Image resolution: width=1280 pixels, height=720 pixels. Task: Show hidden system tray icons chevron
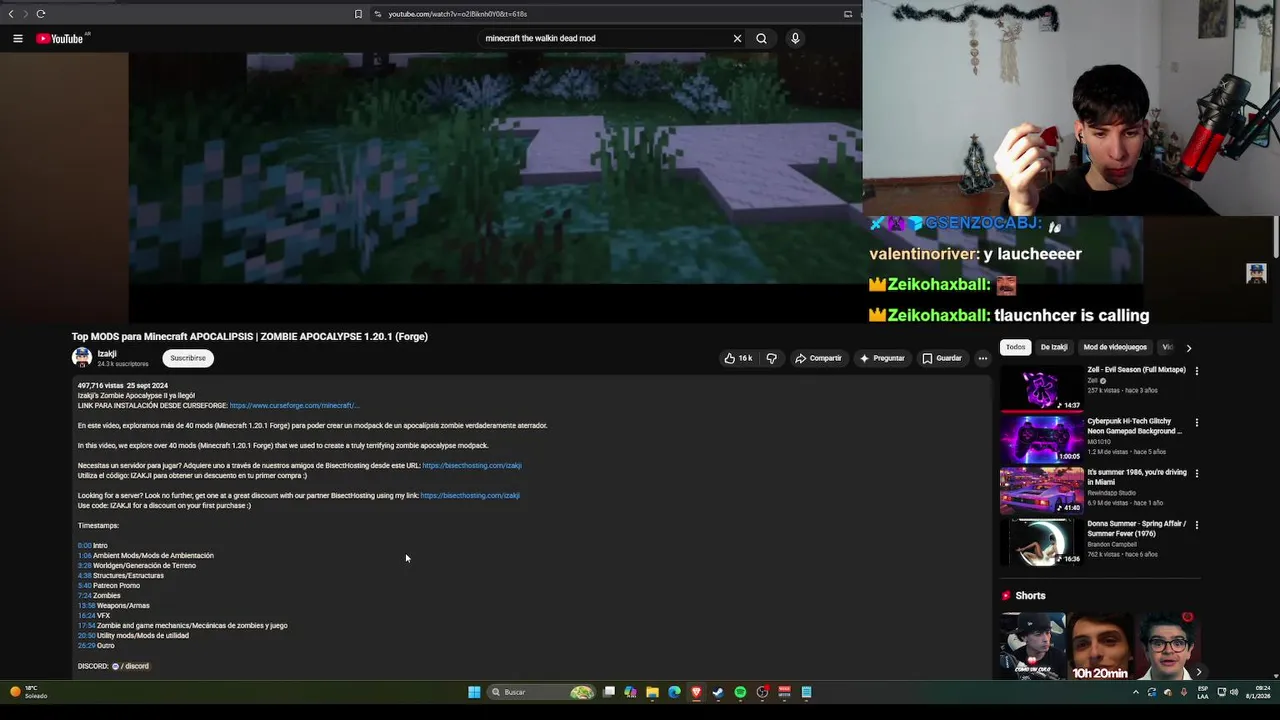click(x=1136, y=692)
